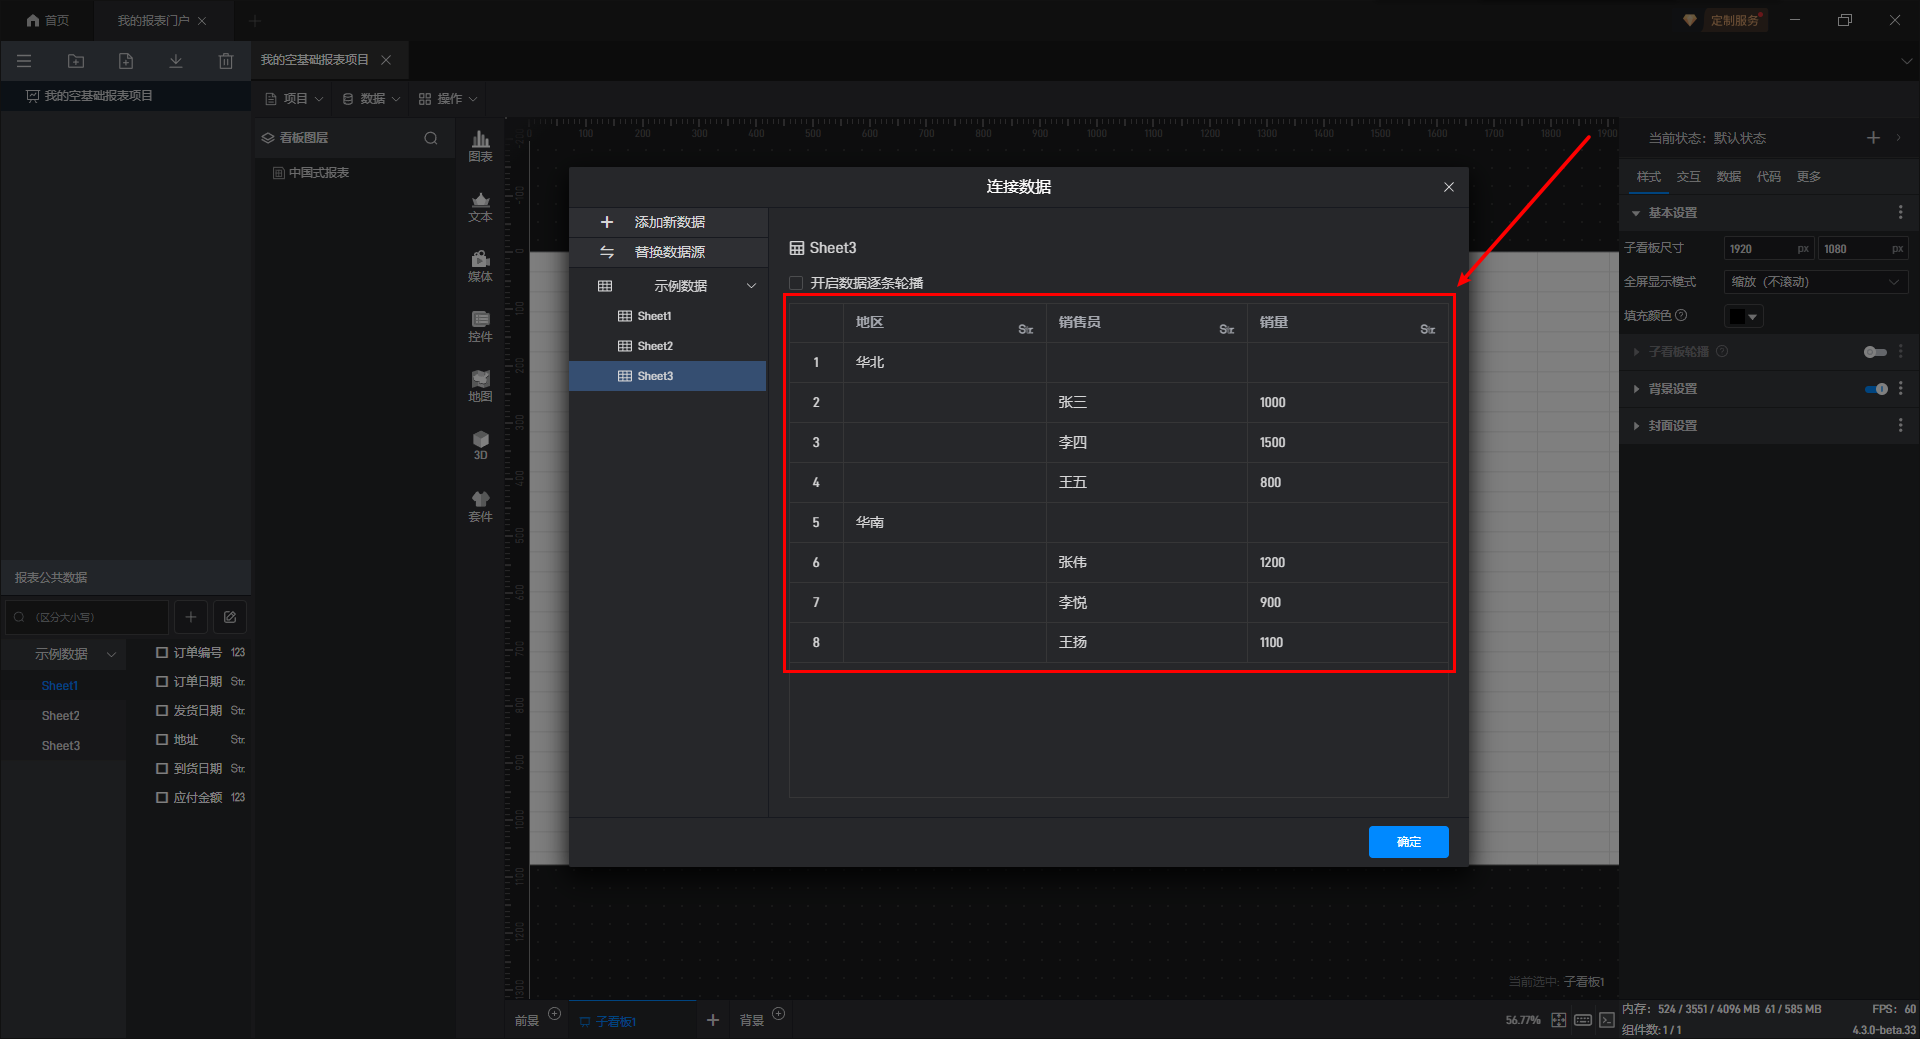Viewport: 1920px width, 1039px height.
Task: Click the search icon in 看板图层 panel
Action: (431, 138)
